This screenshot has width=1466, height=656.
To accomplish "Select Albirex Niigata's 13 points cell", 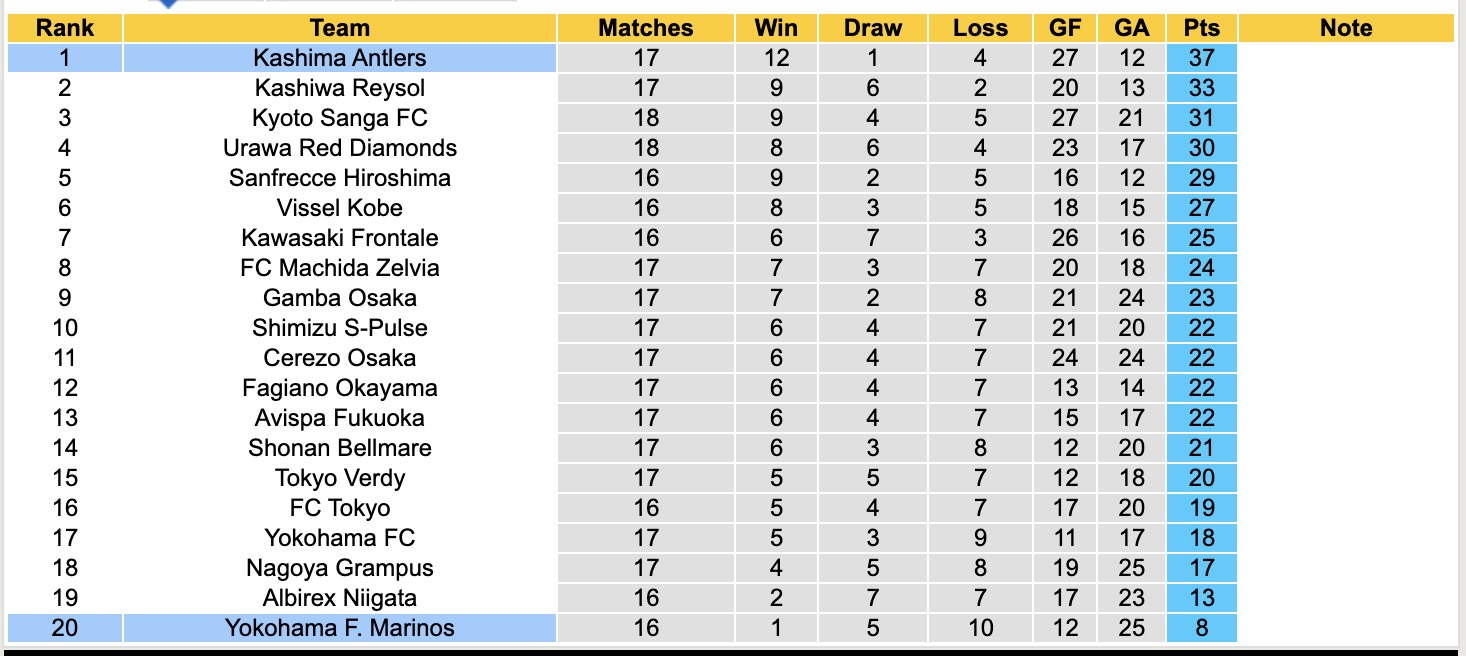I will pyautogui.click(x=1201, y=598).
